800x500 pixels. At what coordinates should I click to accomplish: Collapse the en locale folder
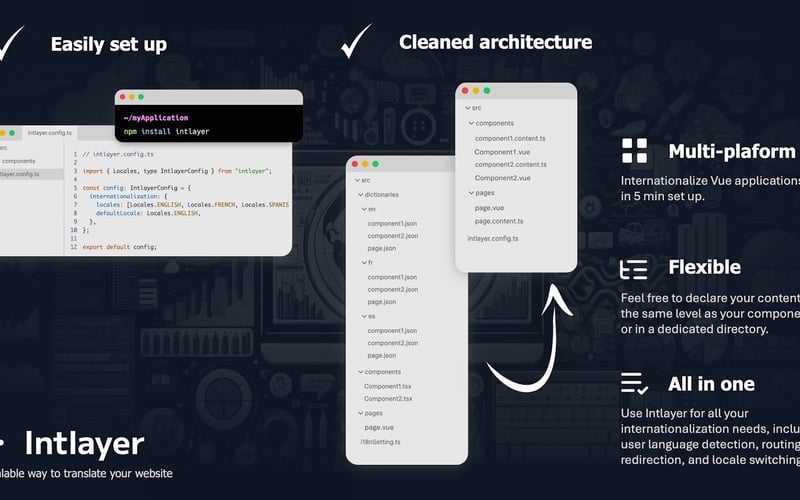364,209
